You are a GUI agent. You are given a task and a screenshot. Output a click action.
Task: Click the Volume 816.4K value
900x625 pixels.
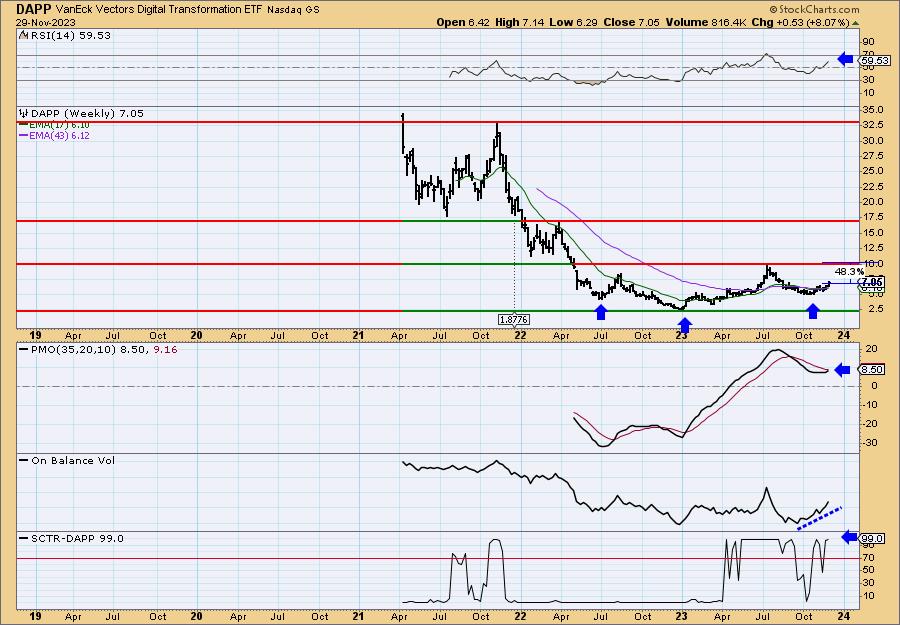706,22
